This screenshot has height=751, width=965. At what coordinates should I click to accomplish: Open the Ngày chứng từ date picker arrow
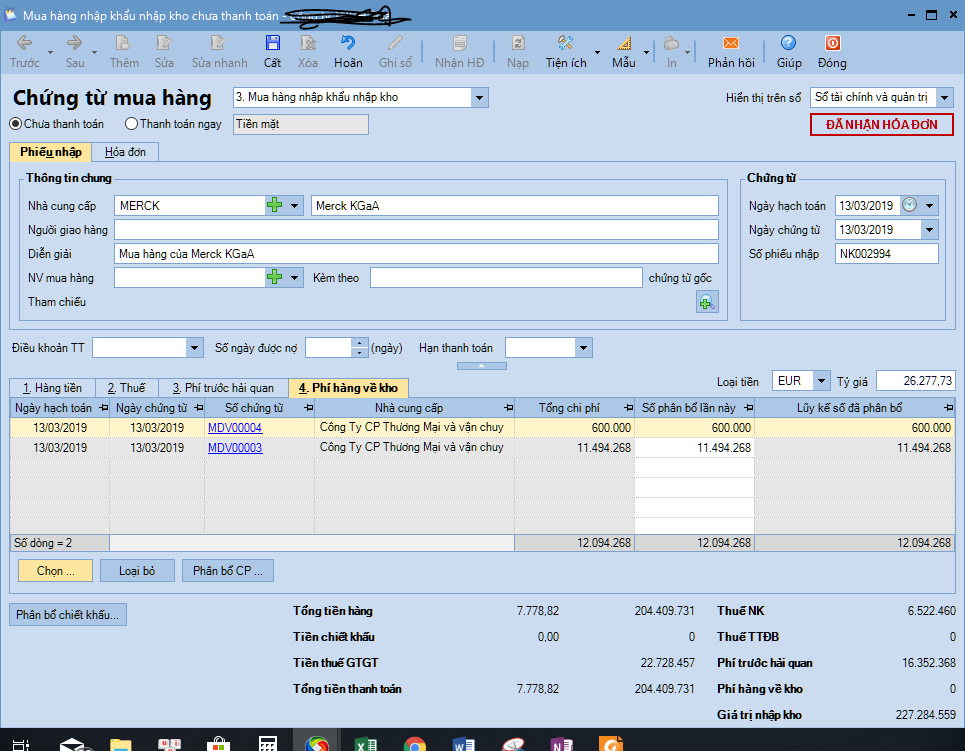[x=929, y=230]
